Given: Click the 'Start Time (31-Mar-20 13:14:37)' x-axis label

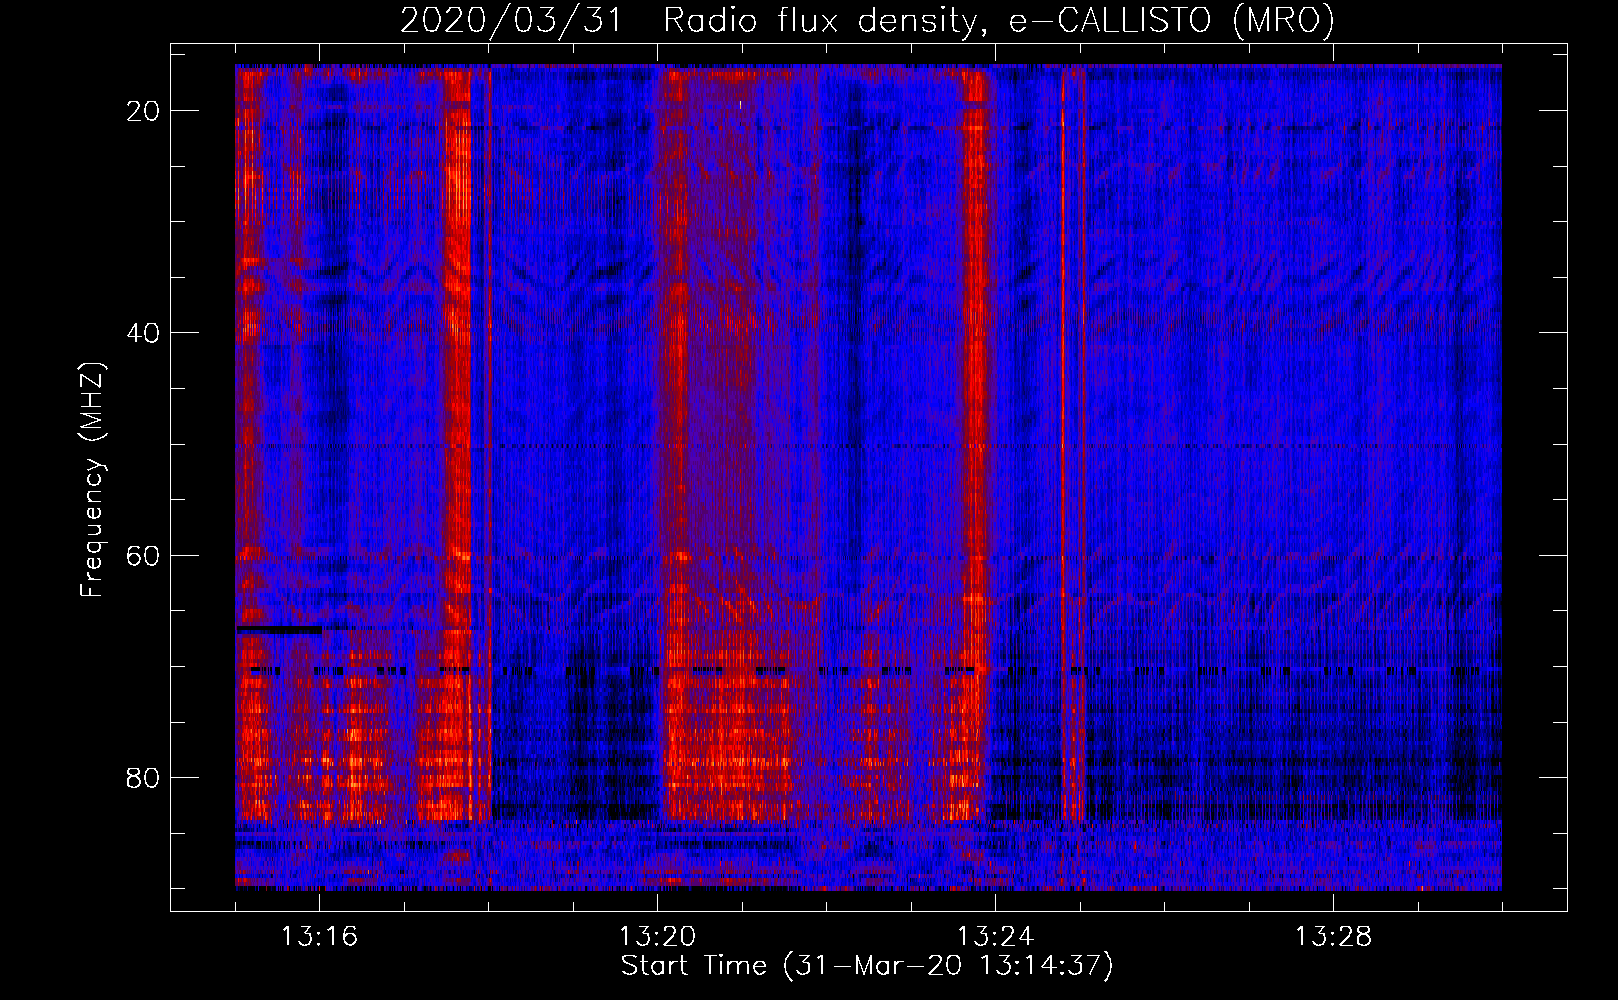Looking at the screenshot, I should [x=867, y=966].
